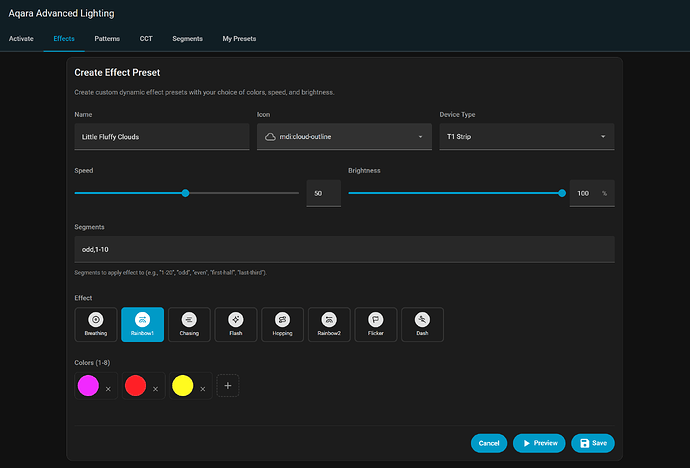The width and height of the screenshot is (690, 468).
Task: Pick the Flash effect tile
Action: point(236,323)
